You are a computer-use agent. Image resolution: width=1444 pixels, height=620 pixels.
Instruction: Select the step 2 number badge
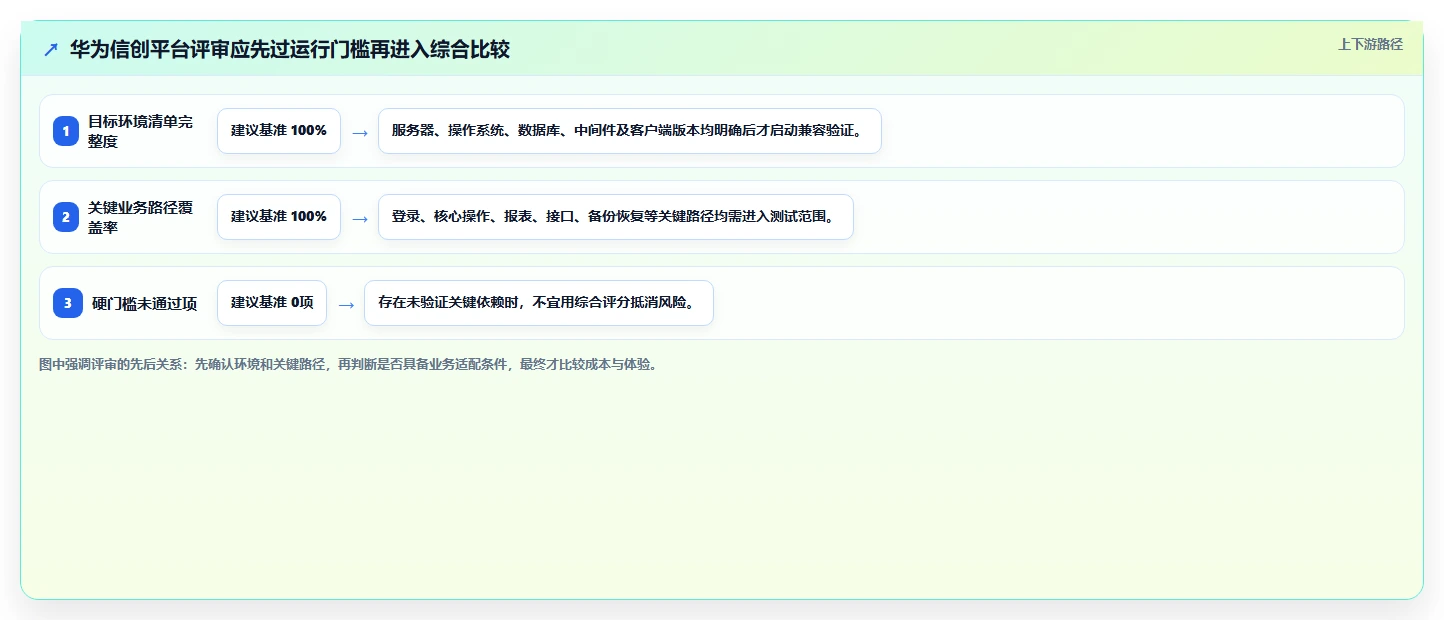pyautogui.click(x=66, y=217)
